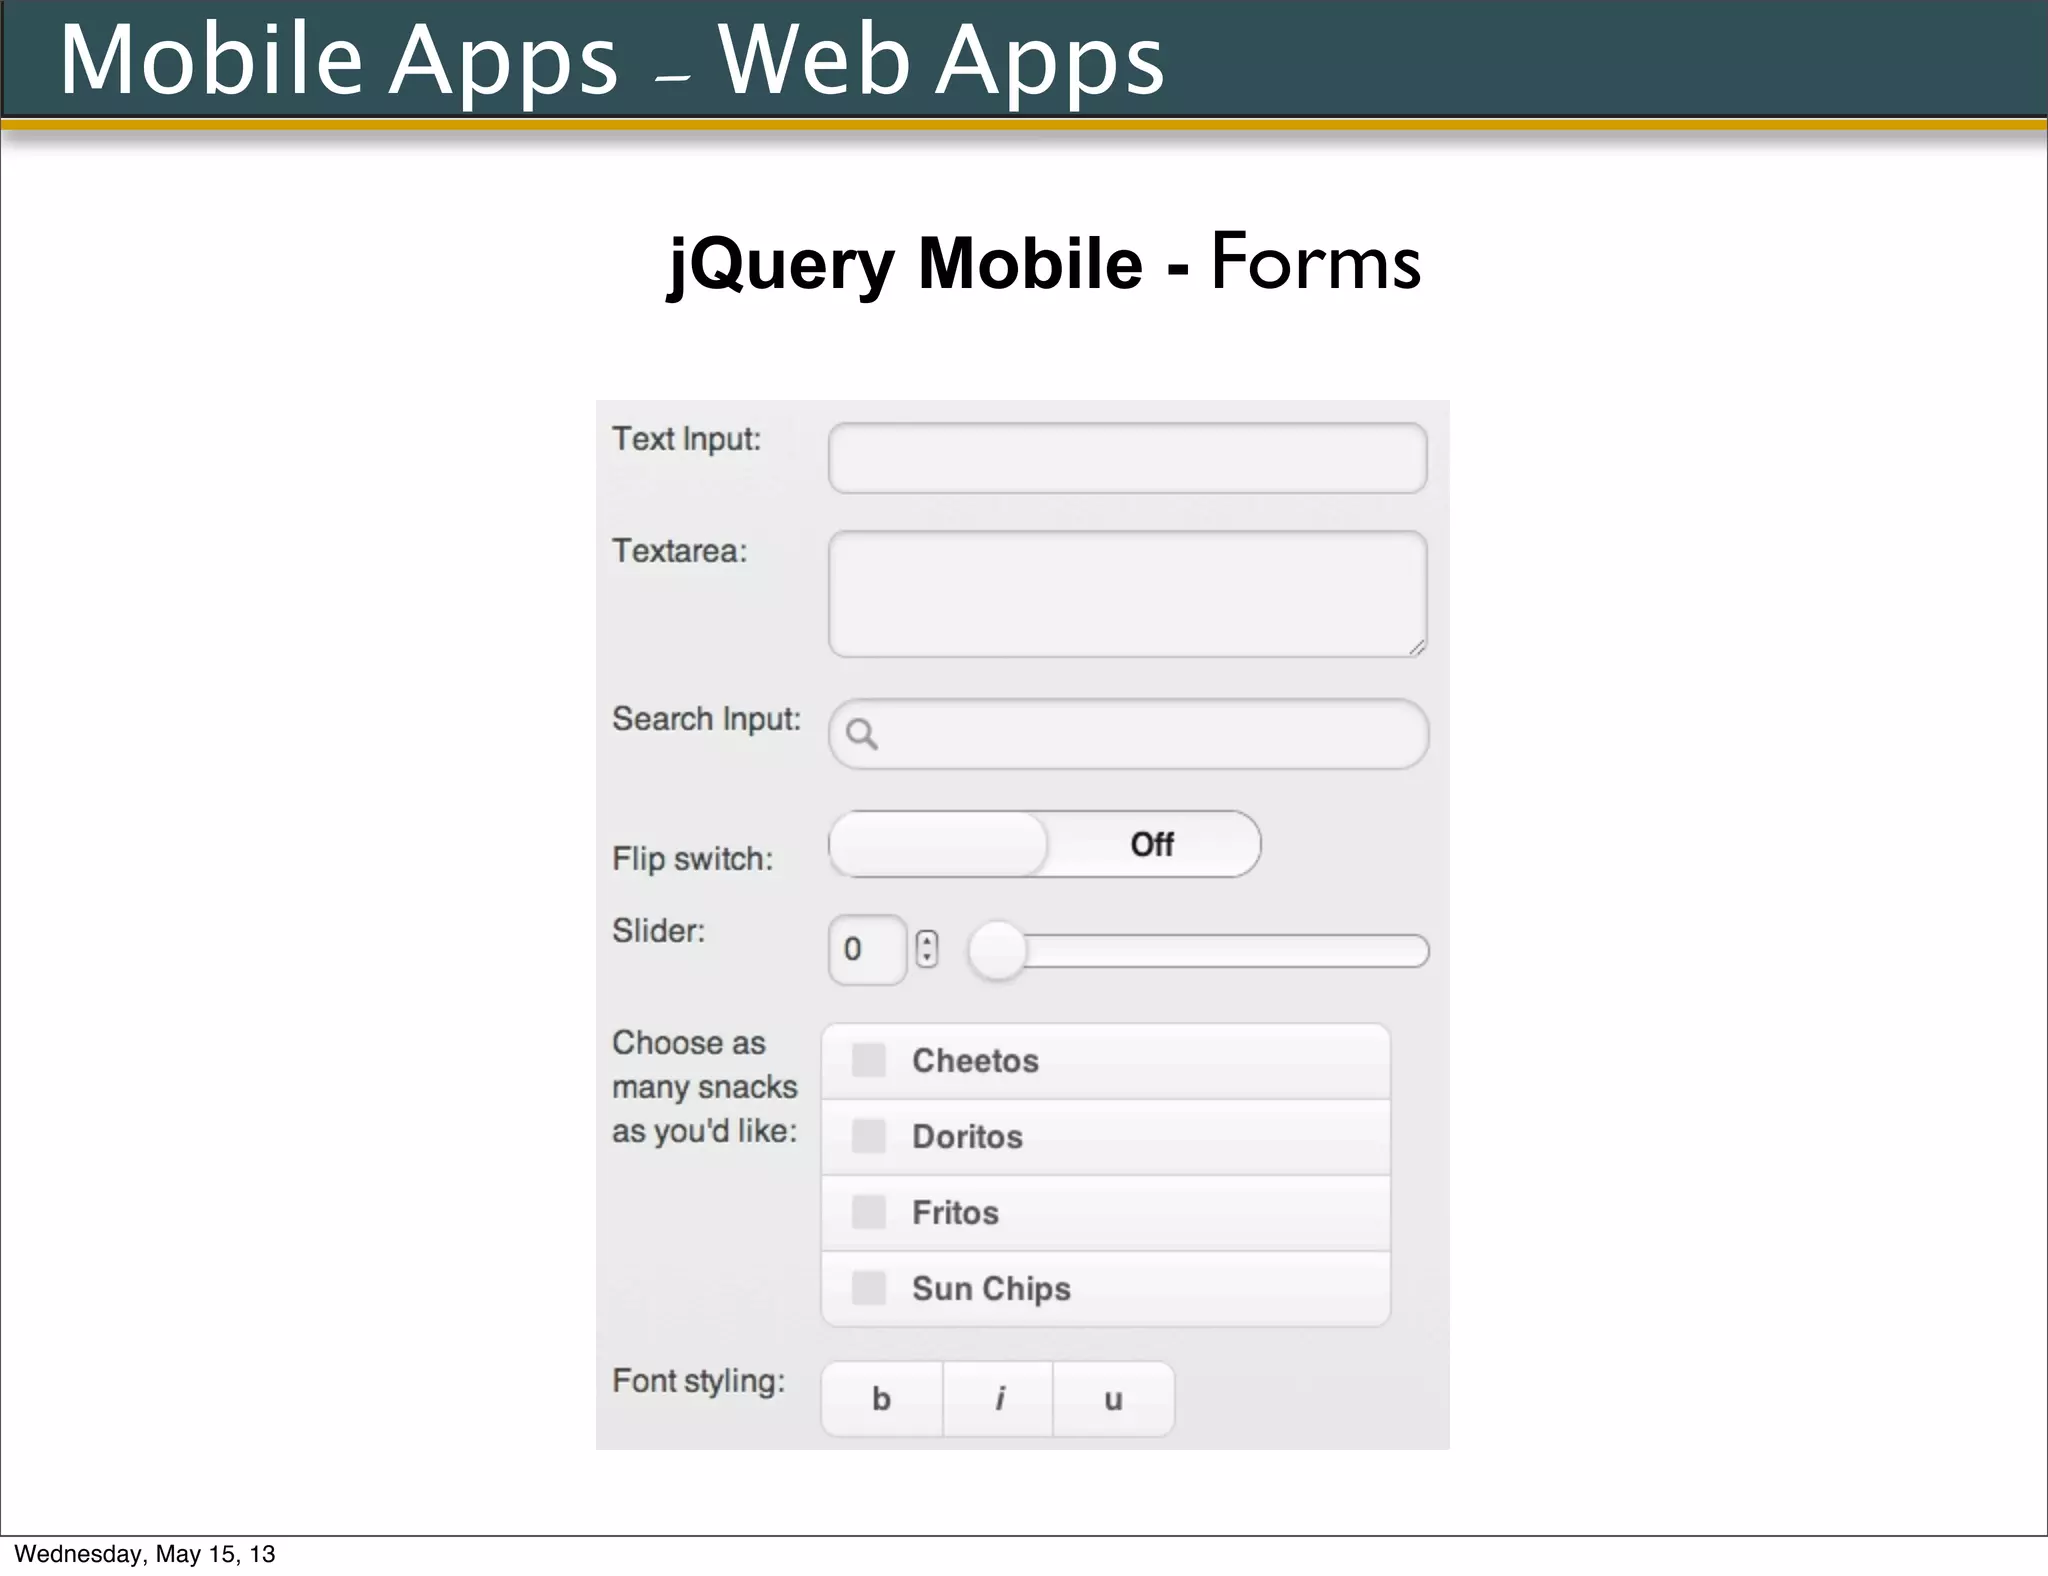
Task: Click the slider number stepper arrows
Action: (x=927, y=949)
